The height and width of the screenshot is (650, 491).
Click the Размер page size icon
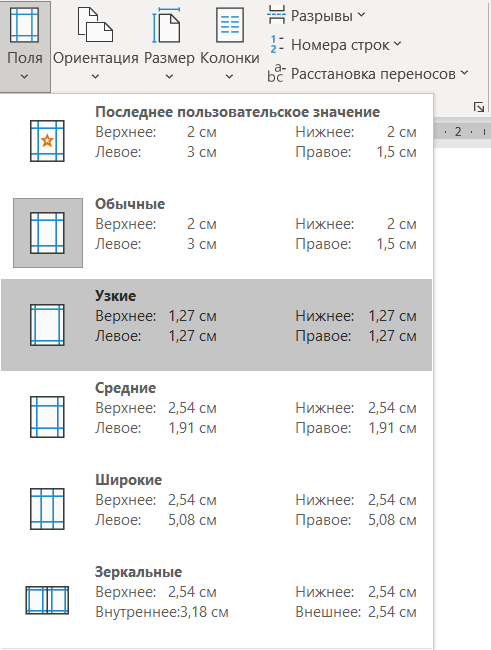point(166,25)
